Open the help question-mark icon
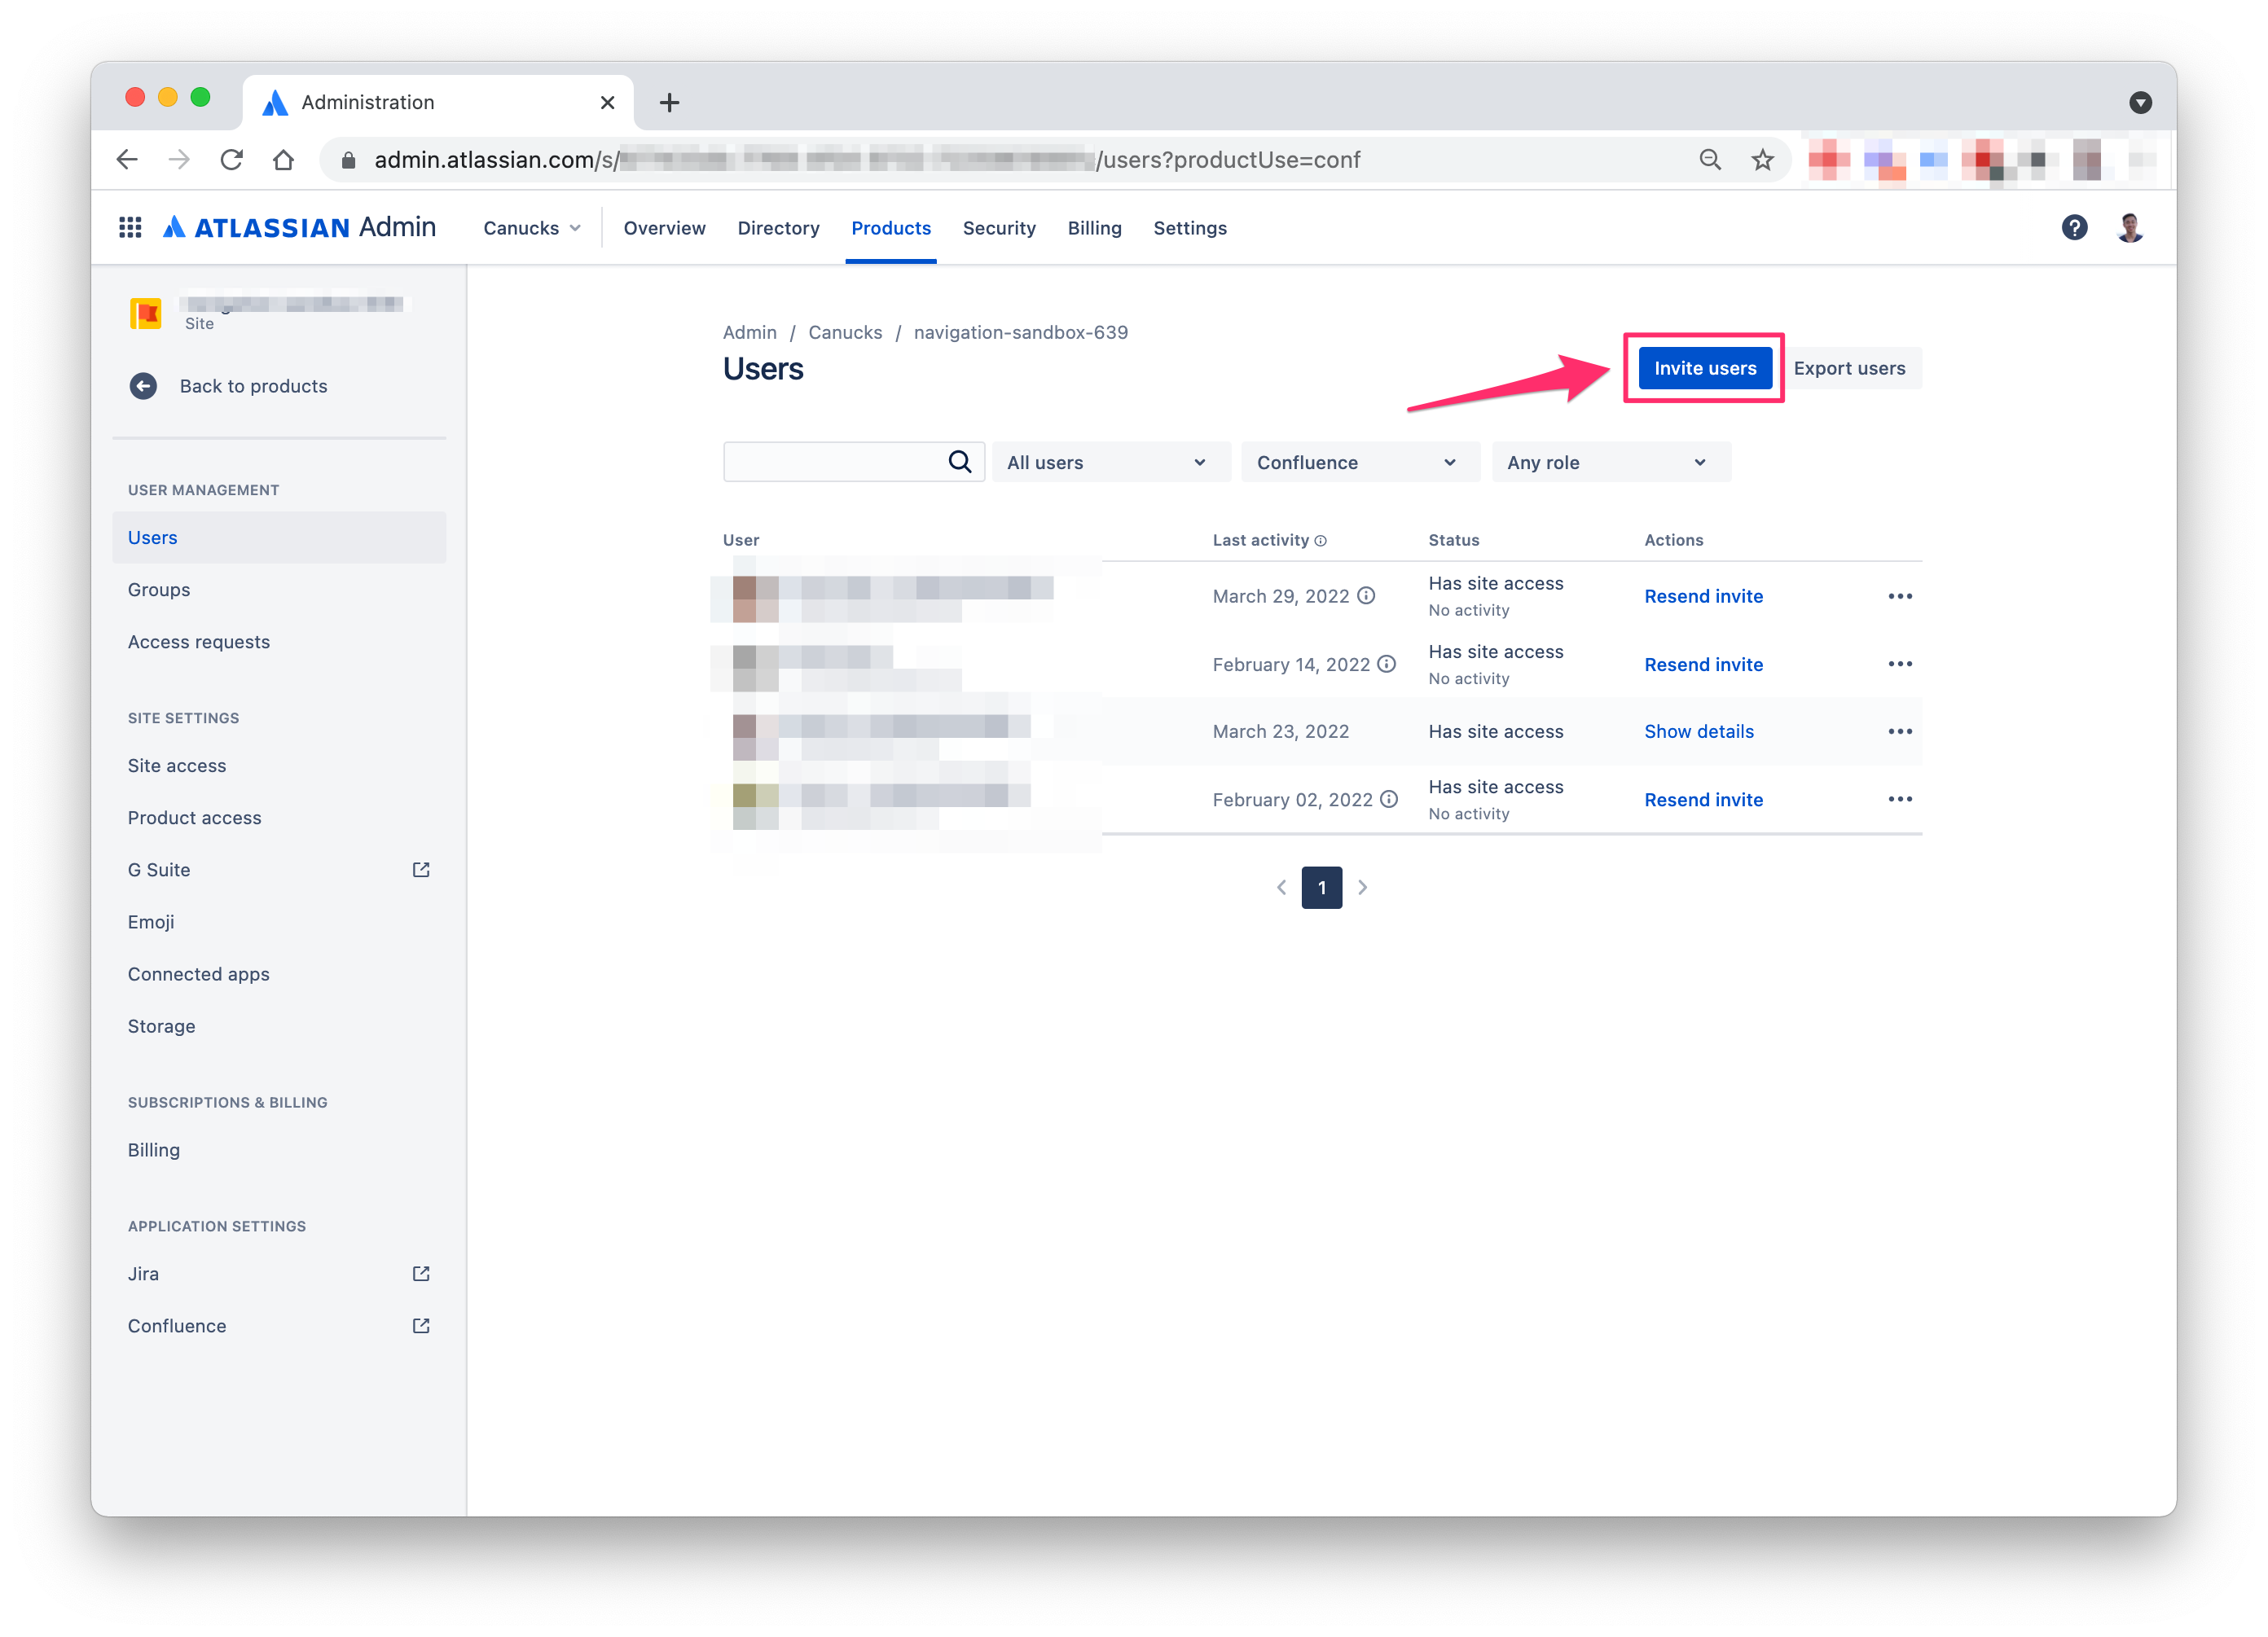 2075,227
